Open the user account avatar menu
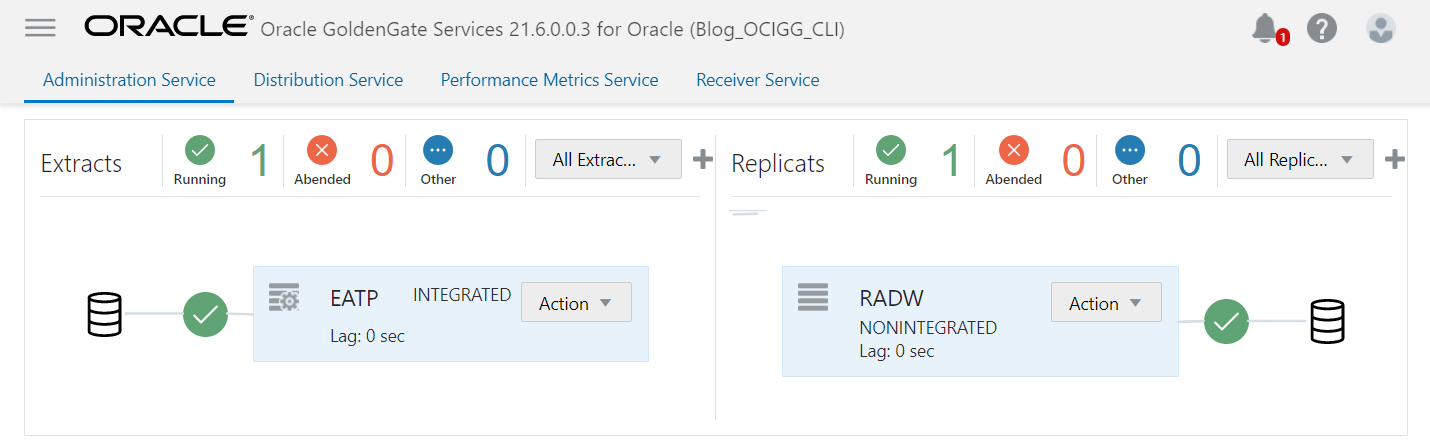The image size is (1430, 442). 1381,28
